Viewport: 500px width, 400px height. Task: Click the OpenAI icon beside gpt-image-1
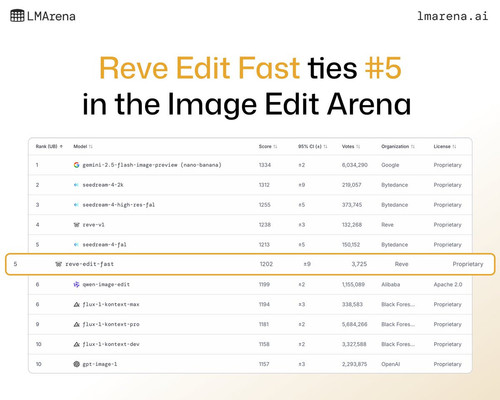pyautogui.click(x=76, y=364)
